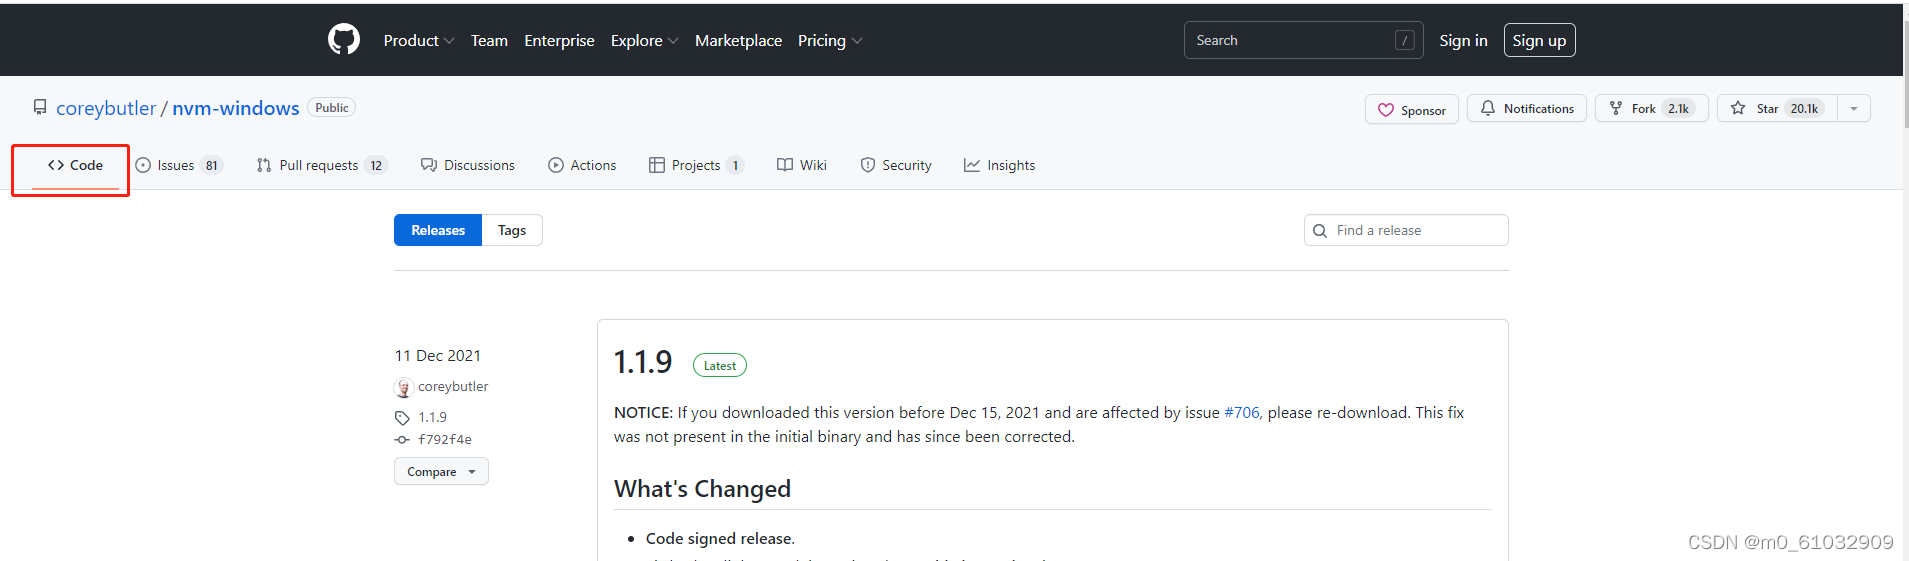The width and height of the screenshot is (1909, 561).
Task: Open the 2.1k fork count
Action: click(x=1678, y=108)
